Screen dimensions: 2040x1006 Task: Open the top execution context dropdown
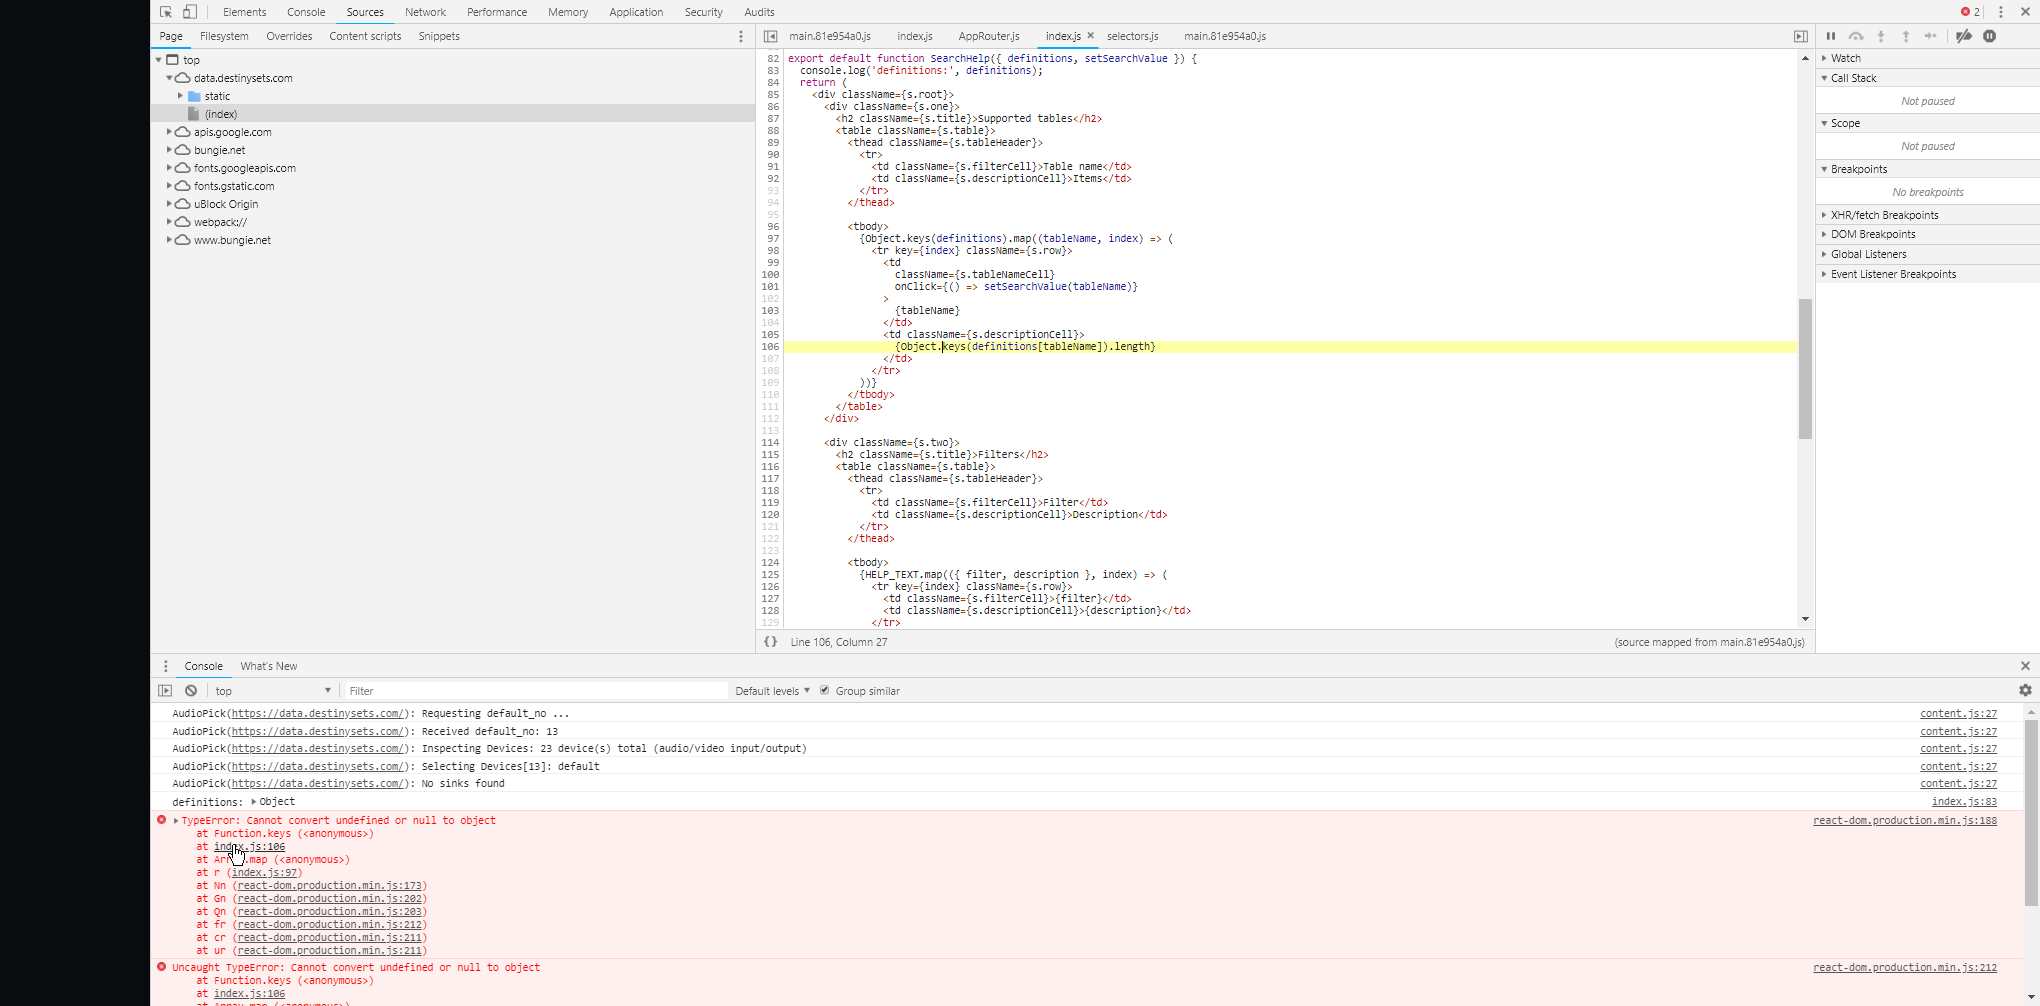tap(272, 691)
